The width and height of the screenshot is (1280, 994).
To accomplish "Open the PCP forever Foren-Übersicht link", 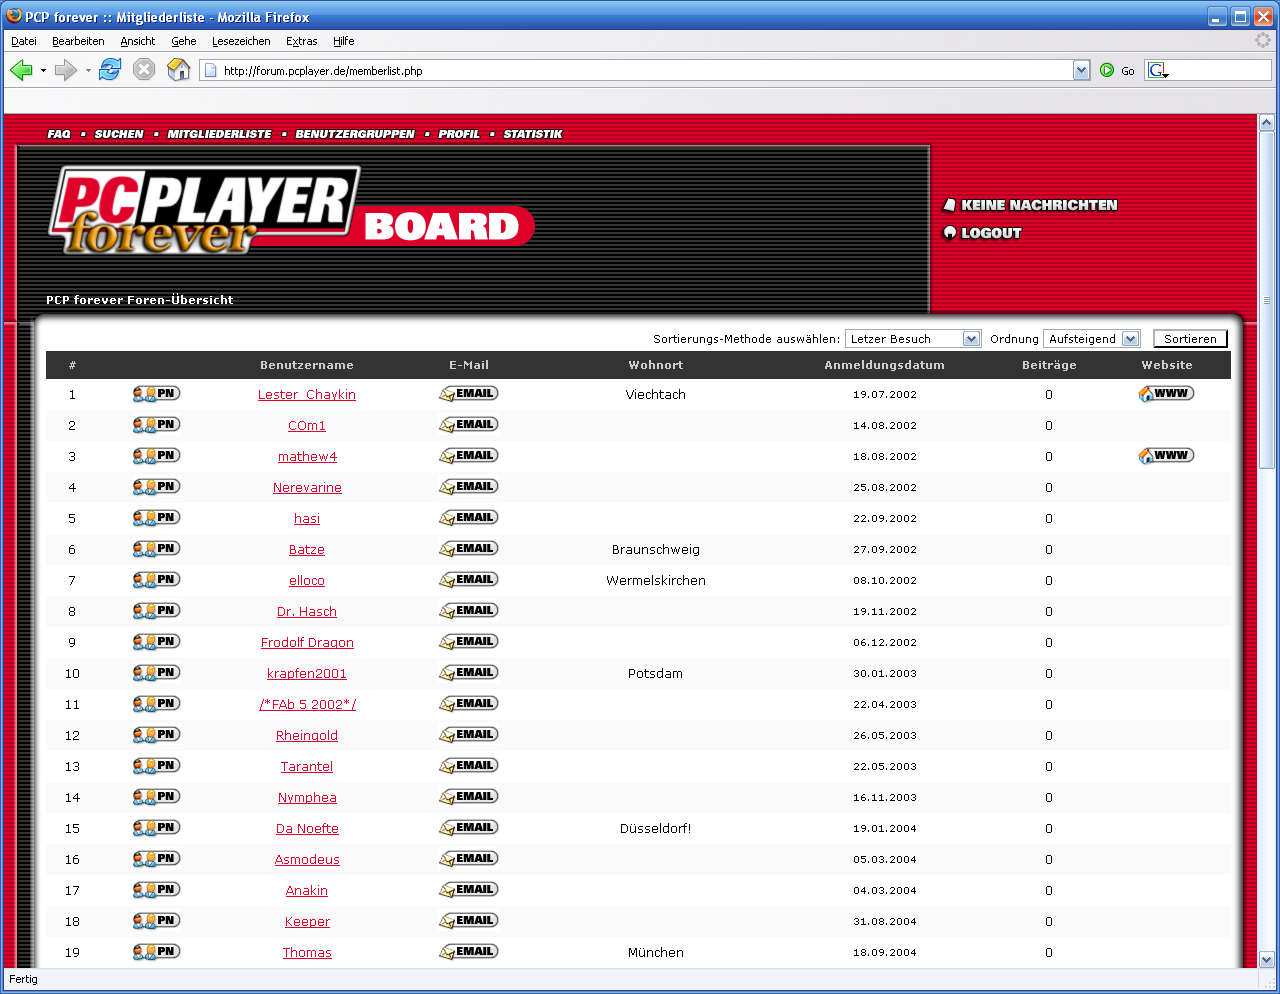I will point(139,300).
